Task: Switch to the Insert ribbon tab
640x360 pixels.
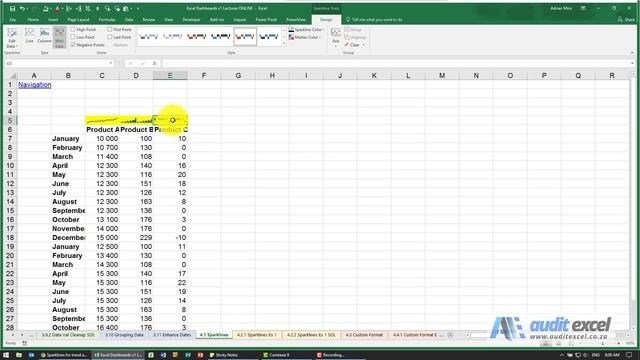Action: tap(53, 20)
